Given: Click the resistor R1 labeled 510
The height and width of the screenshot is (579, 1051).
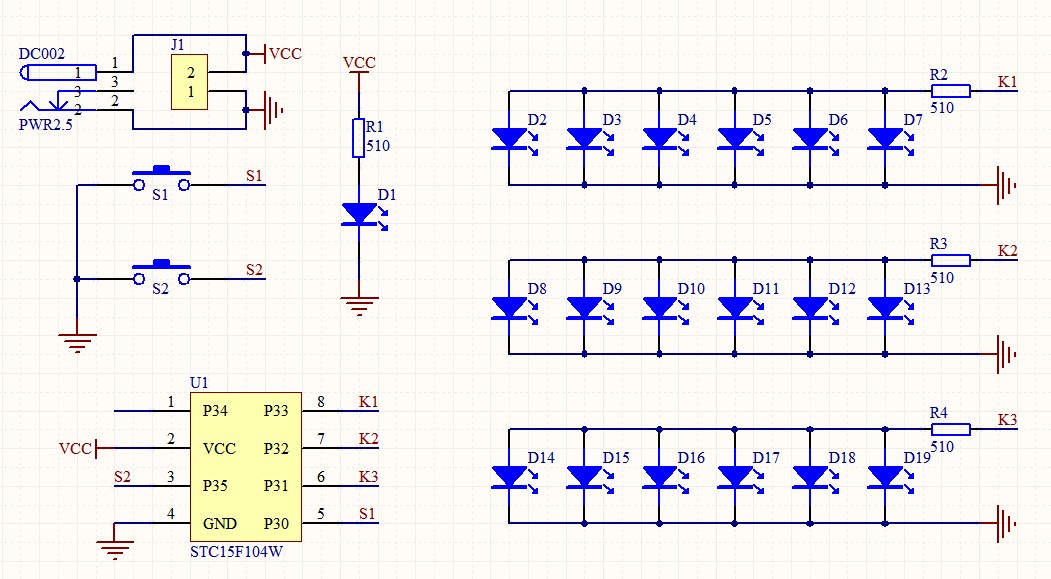Looking at the screenshot, I should 360,139.
